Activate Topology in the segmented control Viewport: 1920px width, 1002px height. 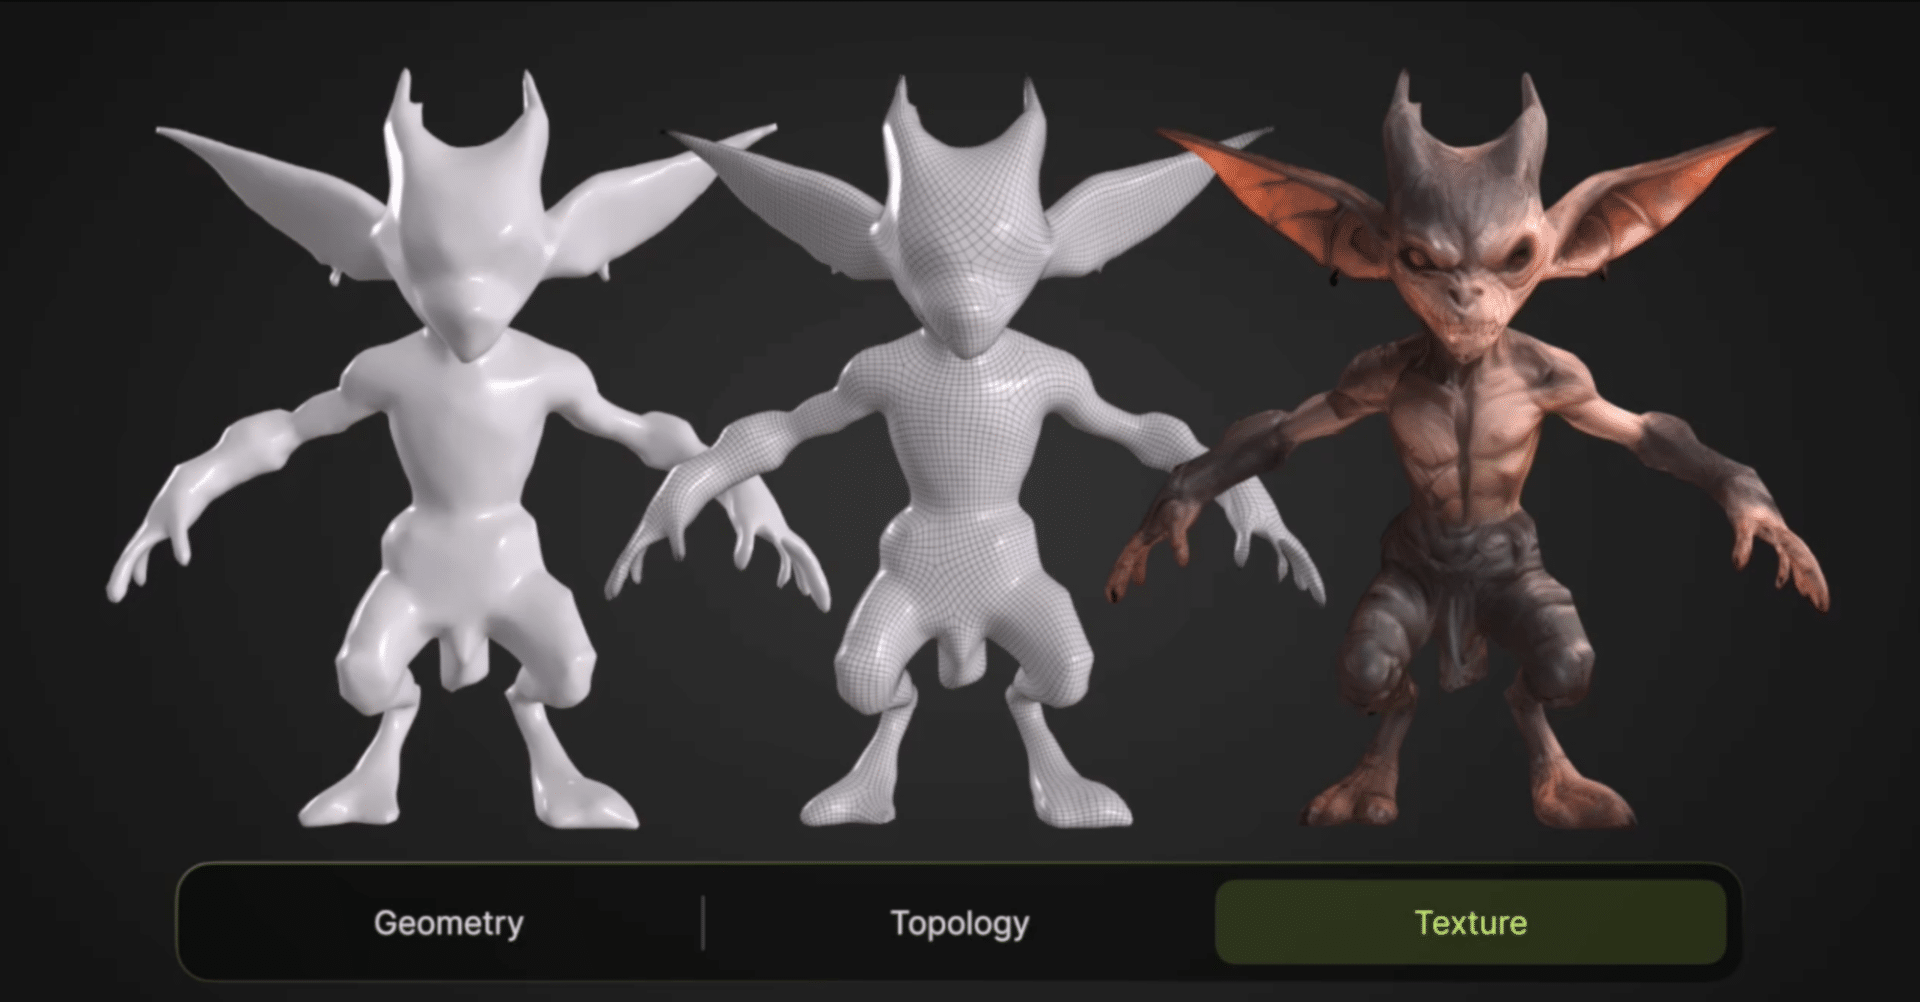click(x=959, y=922)
